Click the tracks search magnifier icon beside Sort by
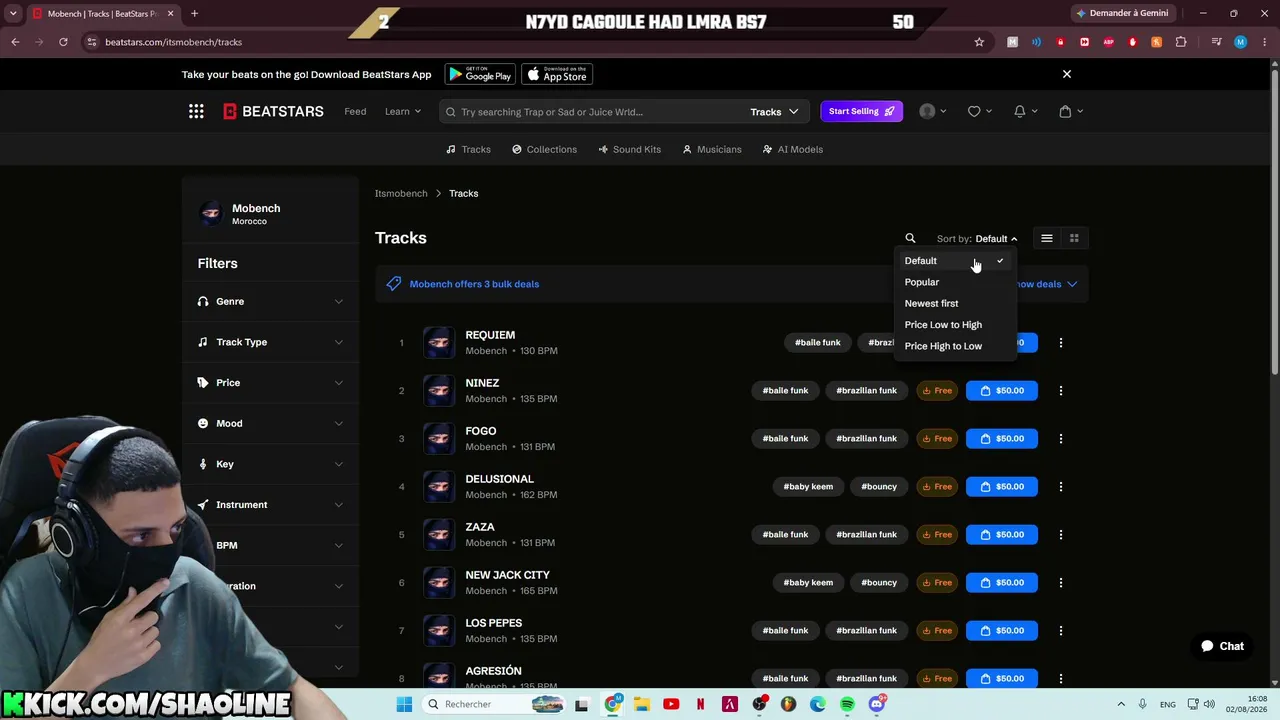The image size is (1280, 720). click(x=910, y=238)
